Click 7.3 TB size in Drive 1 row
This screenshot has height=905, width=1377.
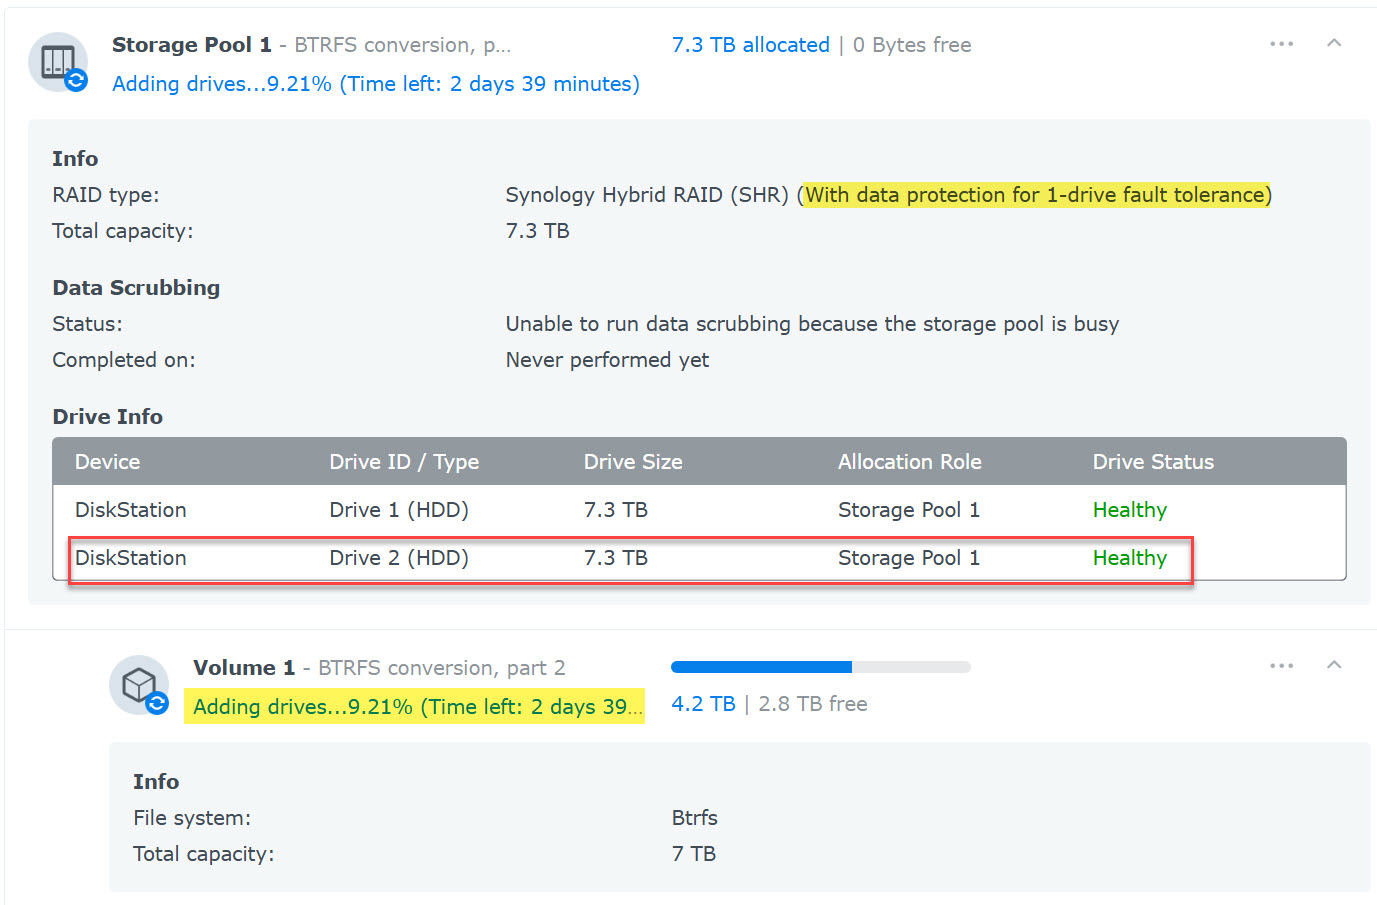[x=616, y=510]
